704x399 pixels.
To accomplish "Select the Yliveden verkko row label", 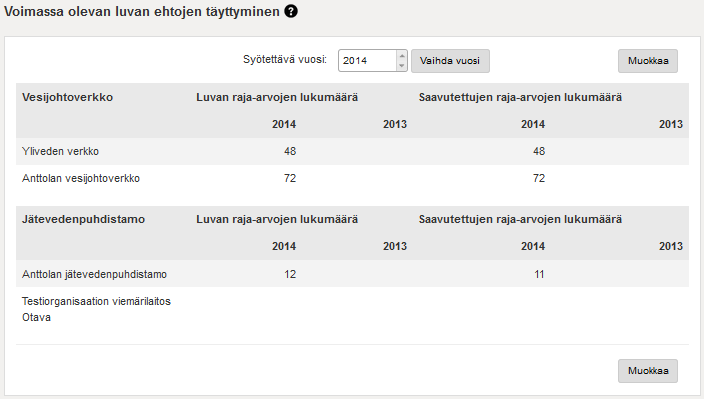I will pyautogui.click(x=60, y=151).
